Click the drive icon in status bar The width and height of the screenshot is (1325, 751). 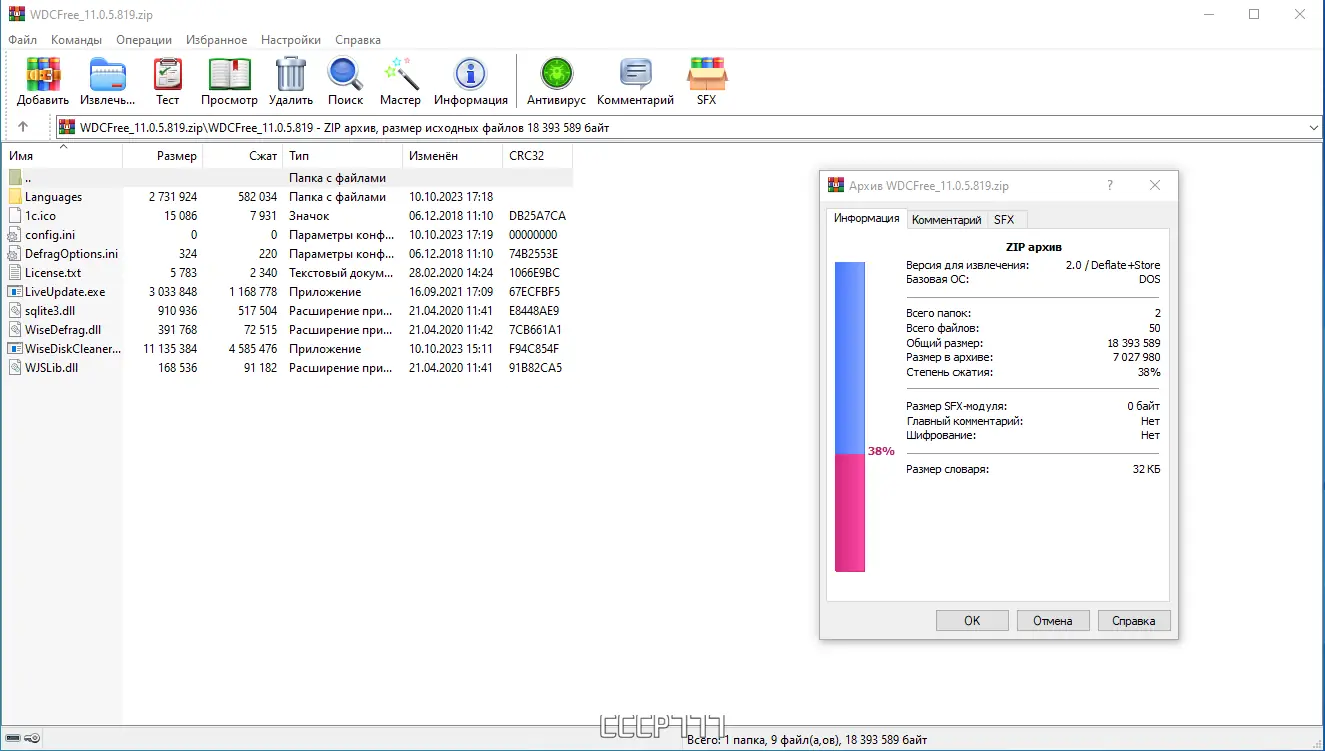[x=13, y=739]
